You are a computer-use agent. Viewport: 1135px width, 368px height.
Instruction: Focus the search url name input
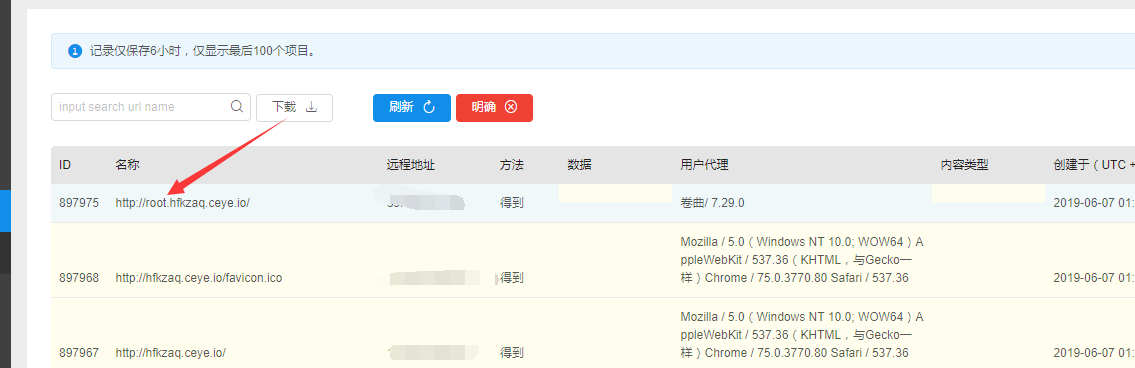pos(151,106)
